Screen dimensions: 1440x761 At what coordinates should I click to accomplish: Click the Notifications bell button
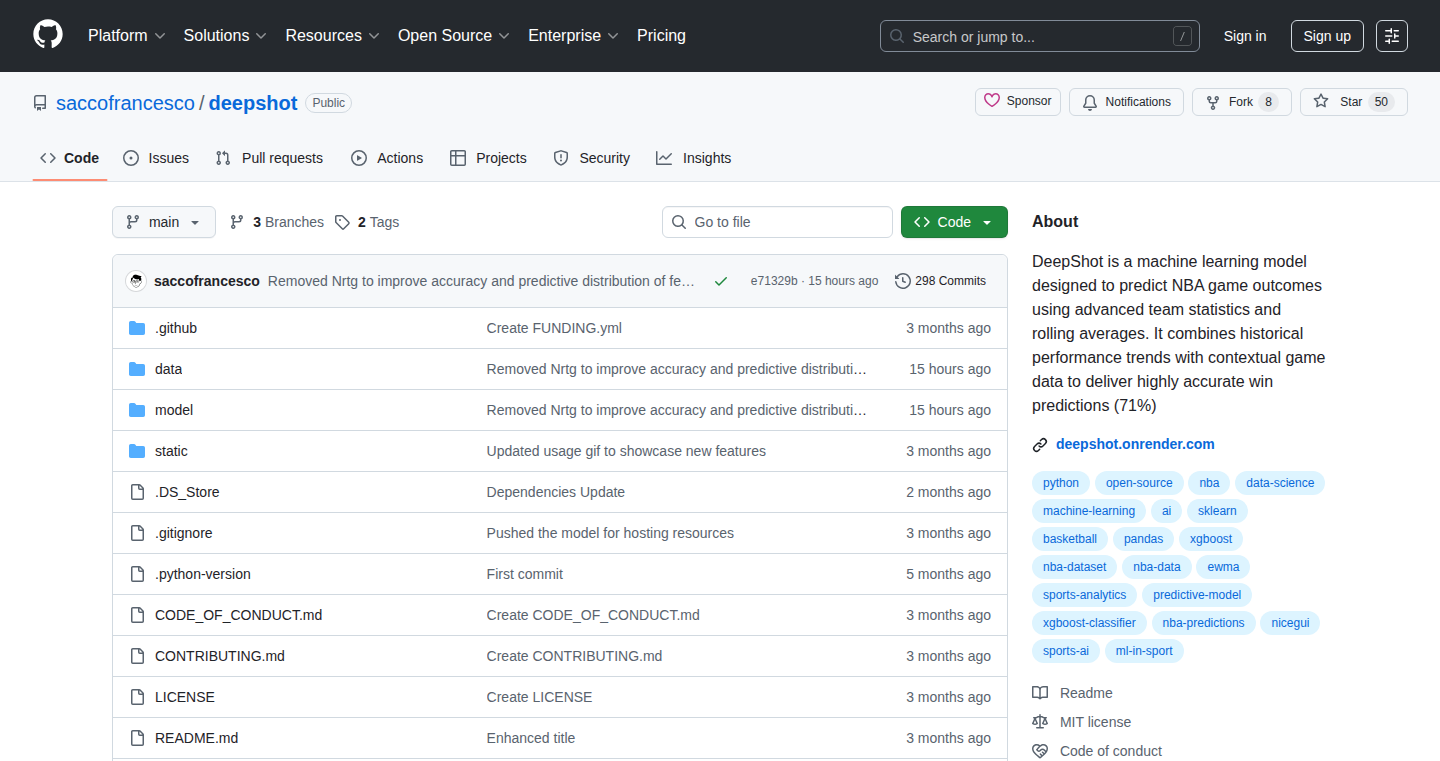click(x=1126, y=102)
